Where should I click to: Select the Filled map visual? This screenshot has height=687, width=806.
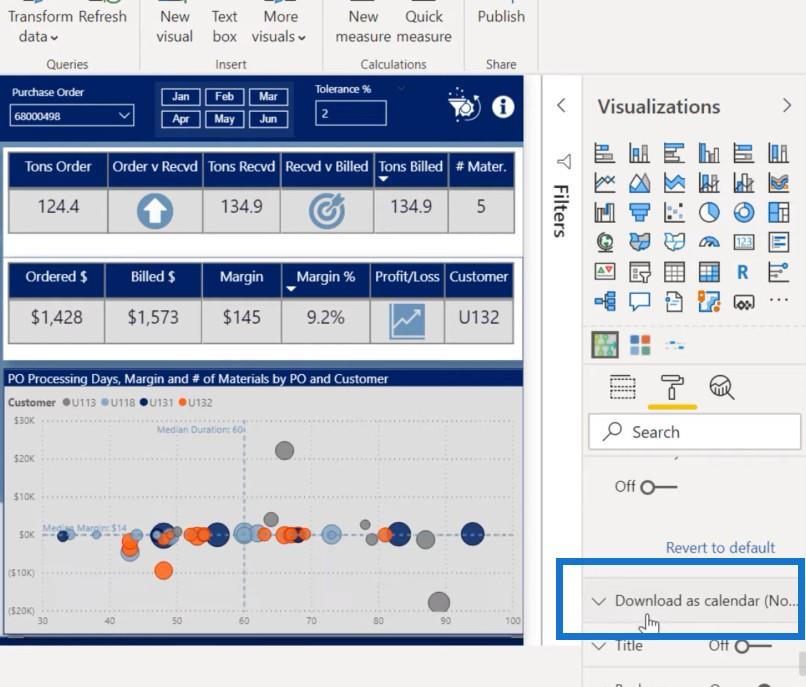coord(639,242)
